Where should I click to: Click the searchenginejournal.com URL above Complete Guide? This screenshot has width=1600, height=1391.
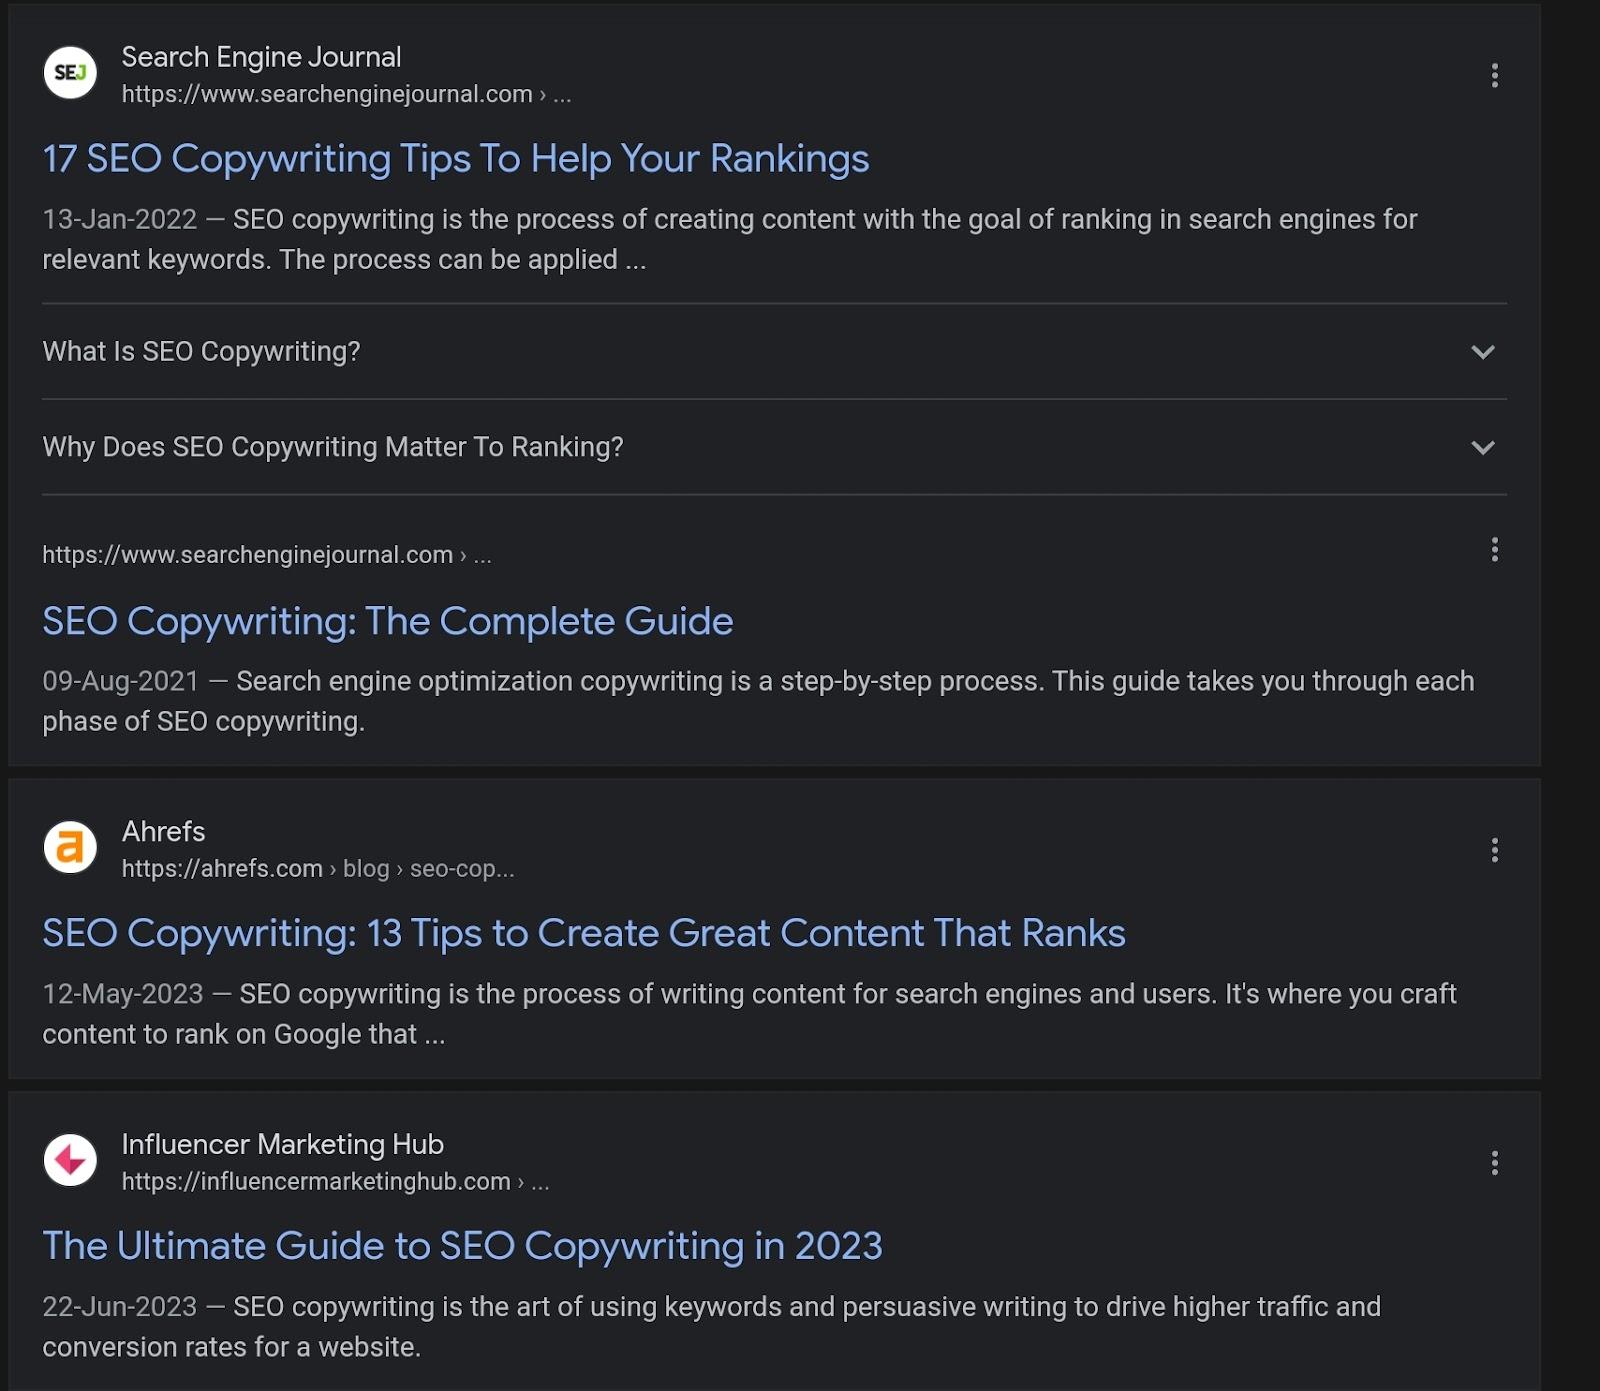pyautogui.click(x=267, y=555)
